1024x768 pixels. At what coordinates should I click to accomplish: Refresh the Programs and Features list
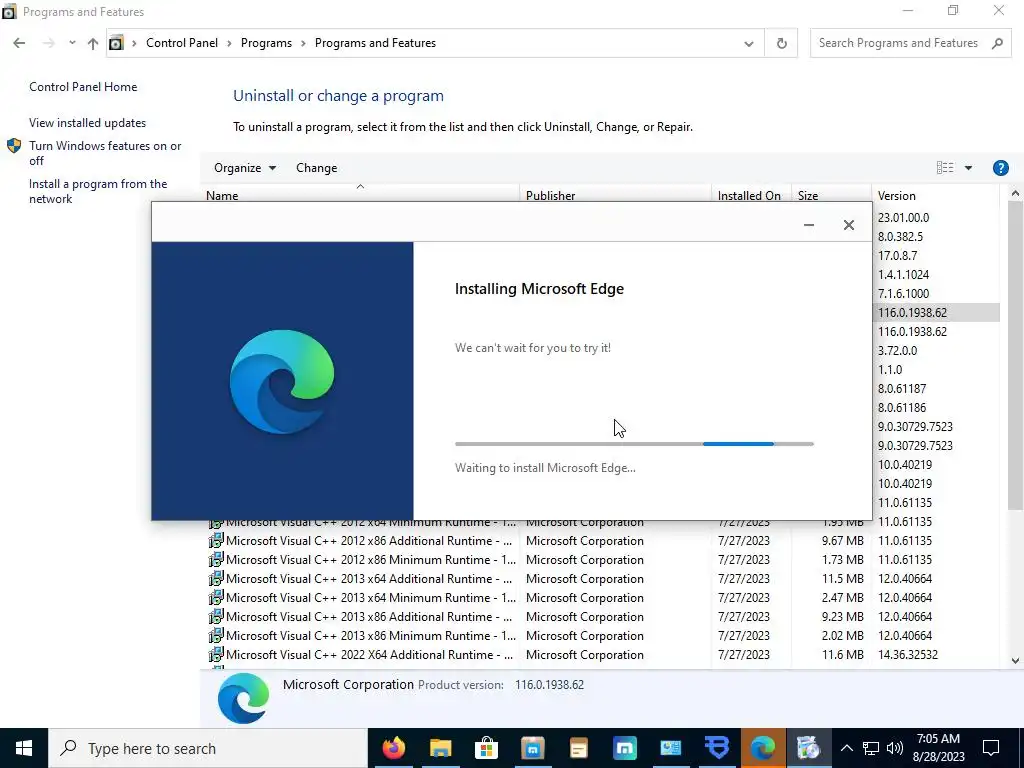(x=781, y=43)
